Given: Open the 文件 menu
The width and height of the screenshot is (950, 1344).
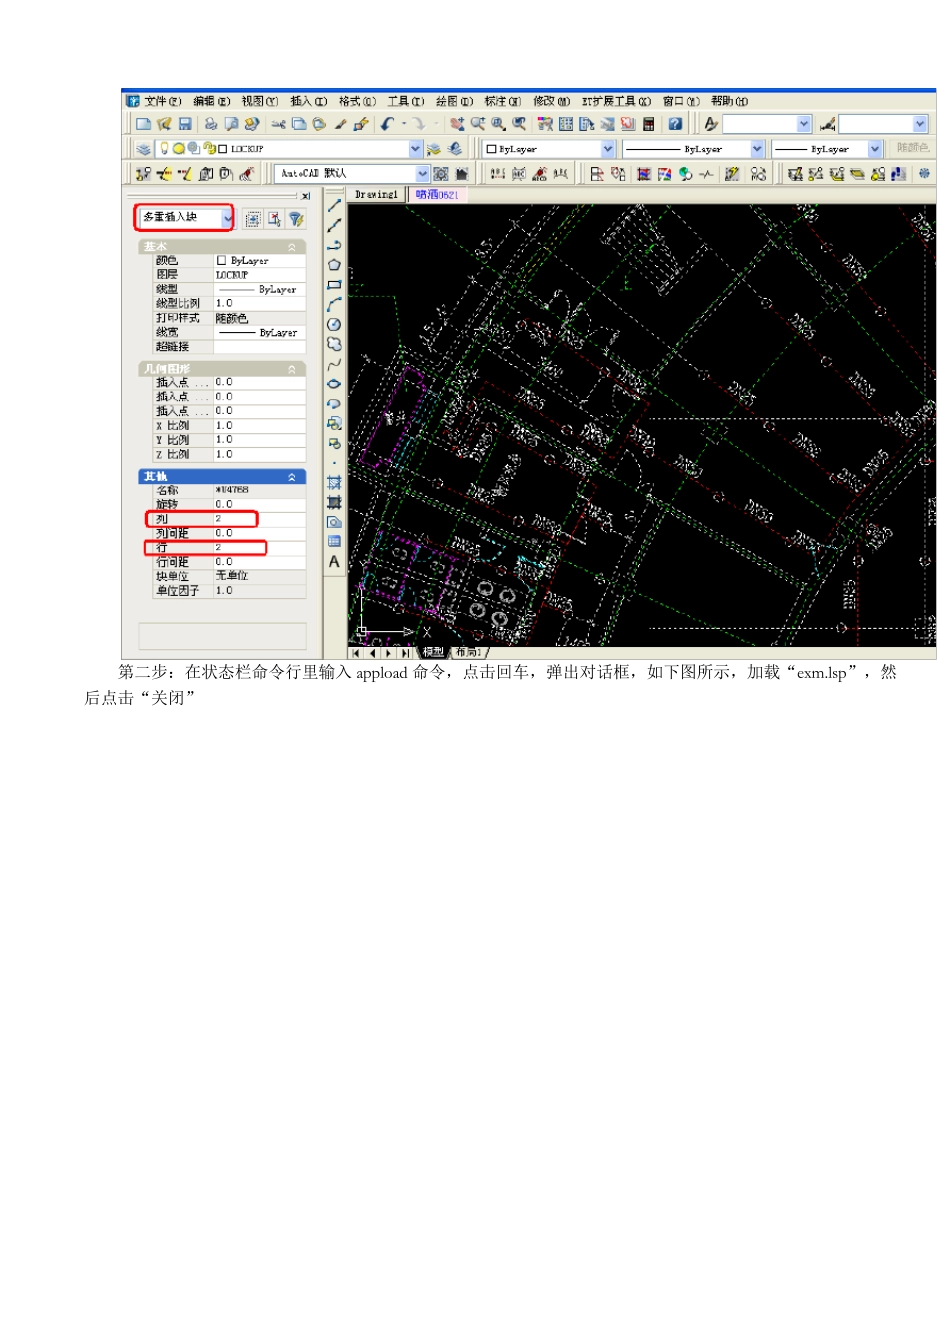Looking at the screenshot, I should 162,101.
